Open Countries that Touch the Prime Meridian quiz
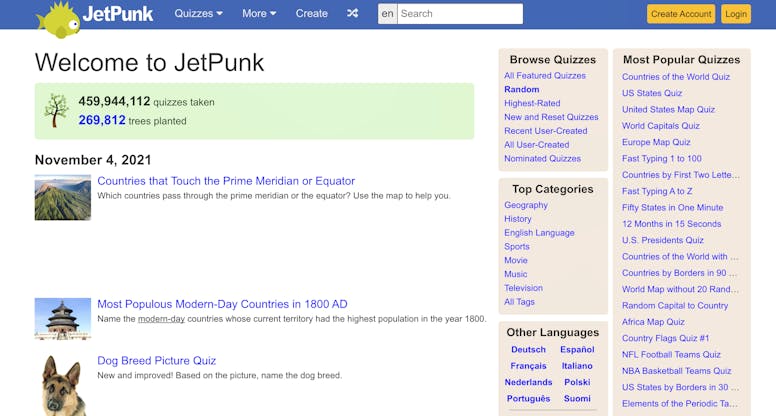This screenshot has height=416, width=776. point(226,181)
